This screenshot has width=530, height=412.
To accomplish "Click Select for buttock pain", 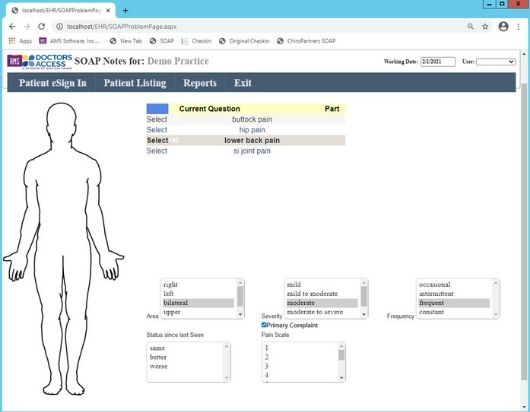I will 157,119.
